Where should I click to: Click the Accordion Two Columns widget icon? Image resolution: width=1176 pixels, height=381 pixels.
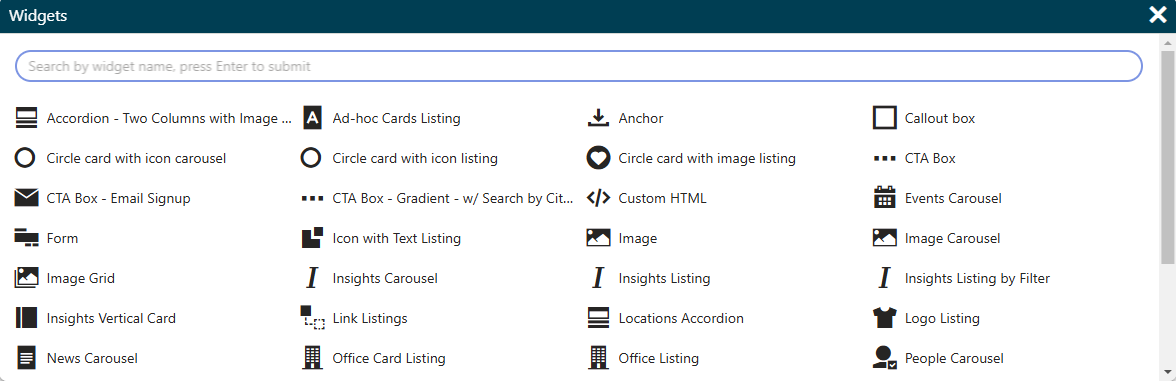pyautogui.click(x=26, y=118)
